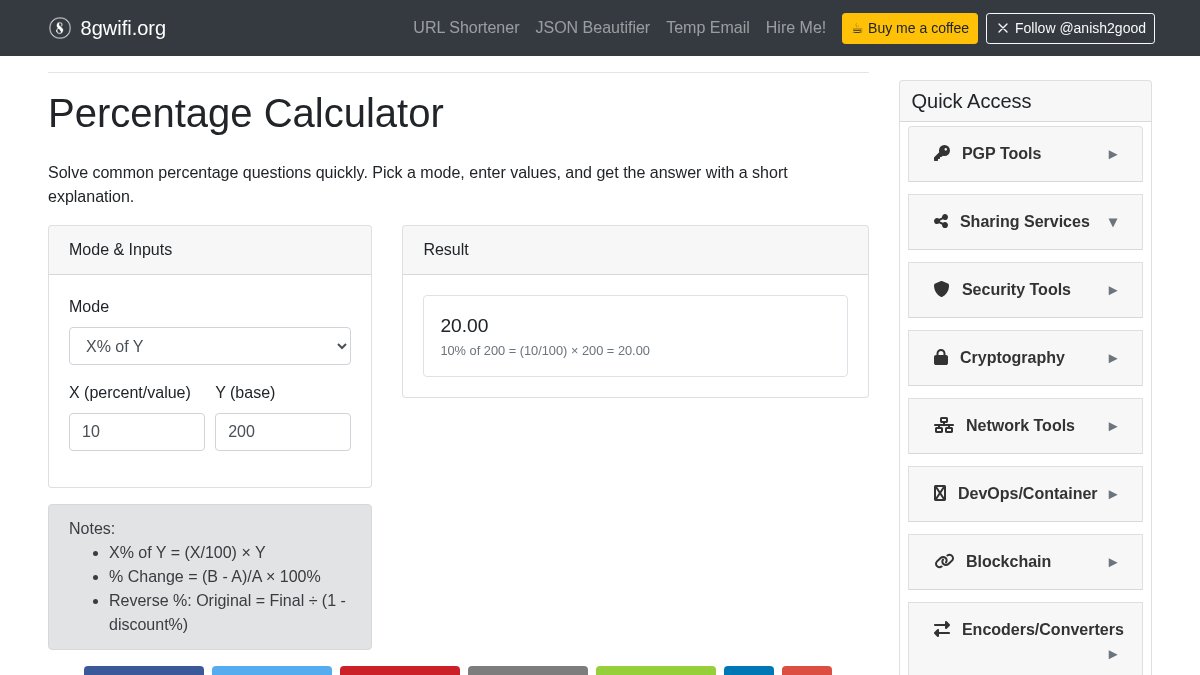
Task: Click the DevOps/Container icon
Action: 939,493
